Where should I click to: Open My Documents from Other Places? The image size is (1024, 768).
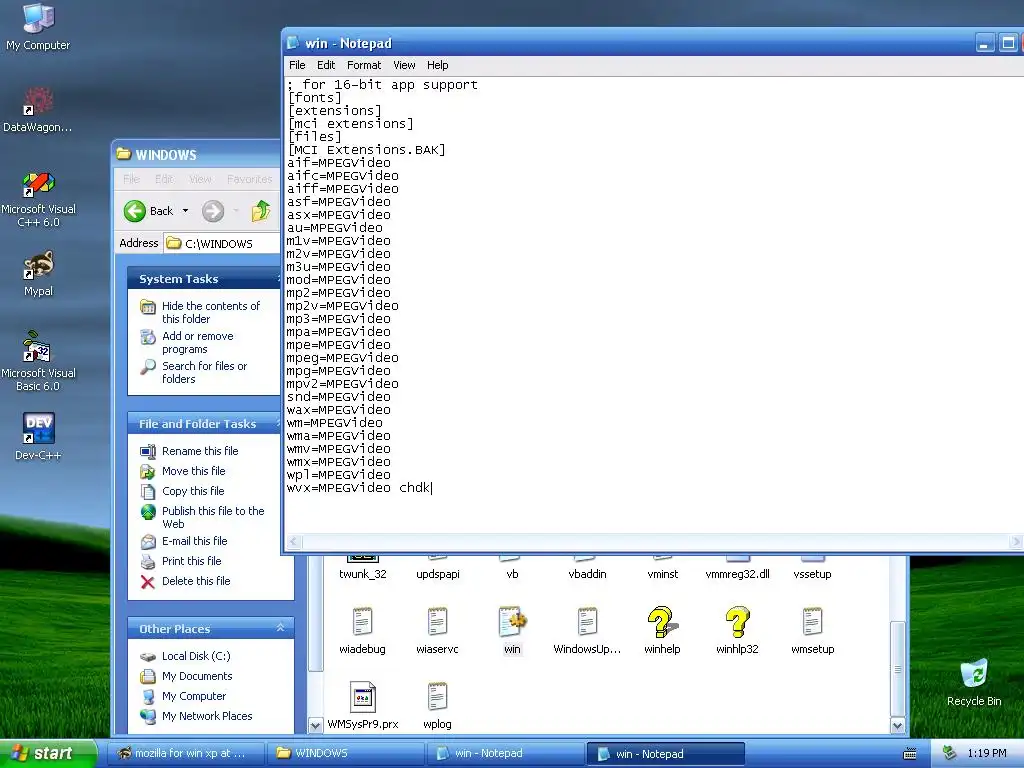click(x=197, y=676)
